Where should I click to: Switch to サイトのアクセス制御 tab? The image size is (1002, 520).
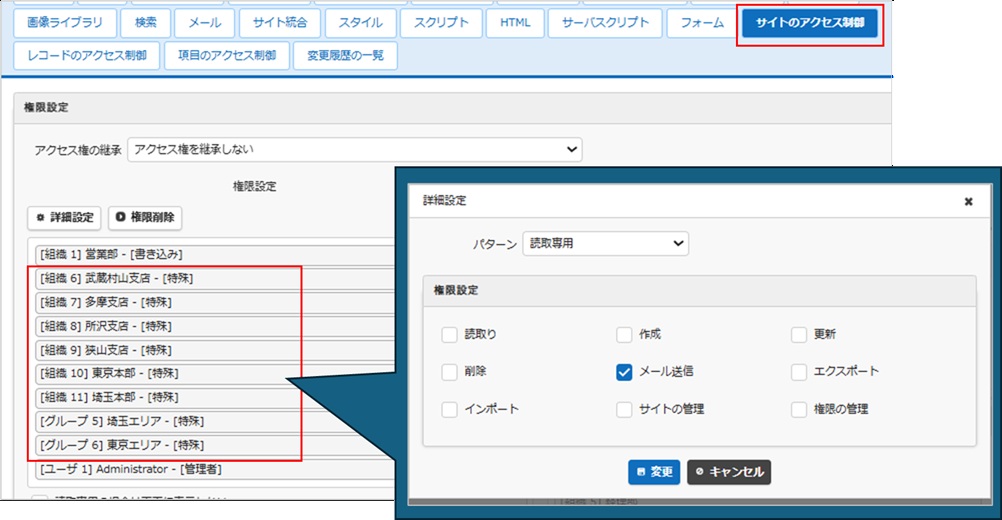click(810, 23)
